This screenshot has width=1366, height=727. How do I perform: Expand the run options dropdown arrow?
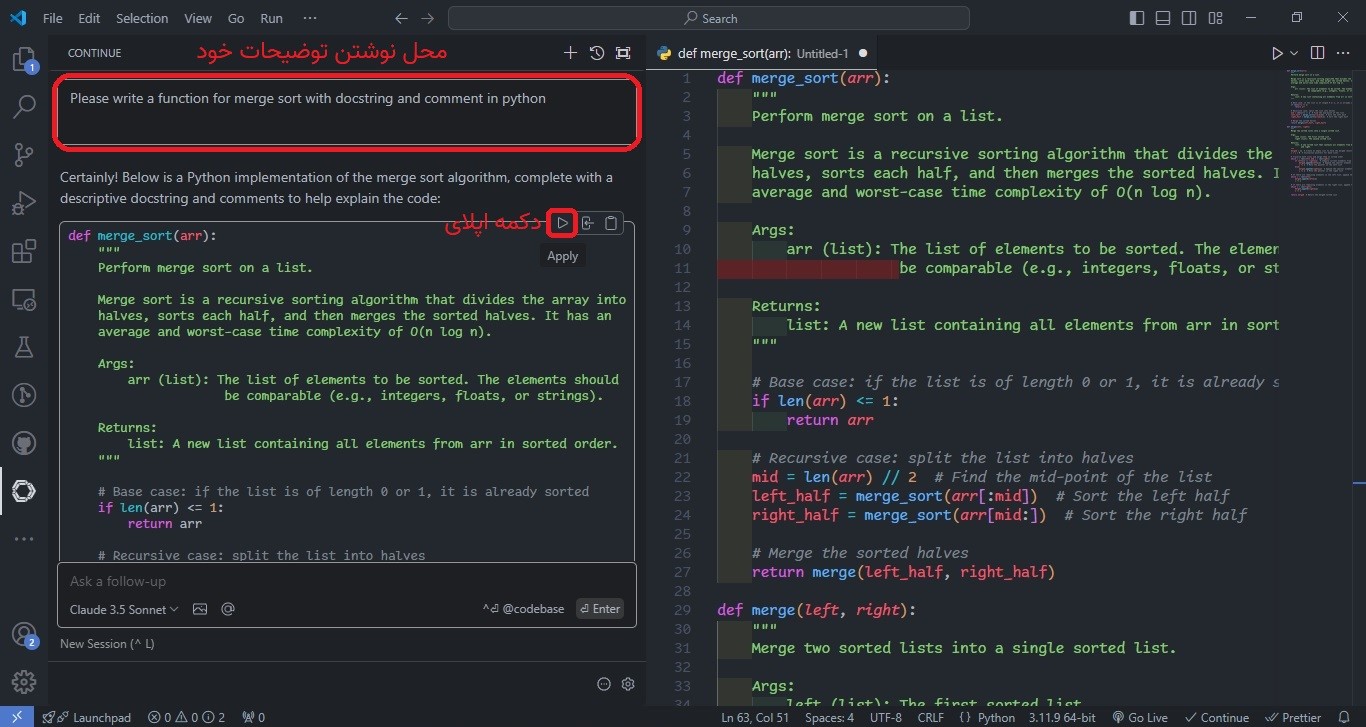click(x=1294, y=53)
